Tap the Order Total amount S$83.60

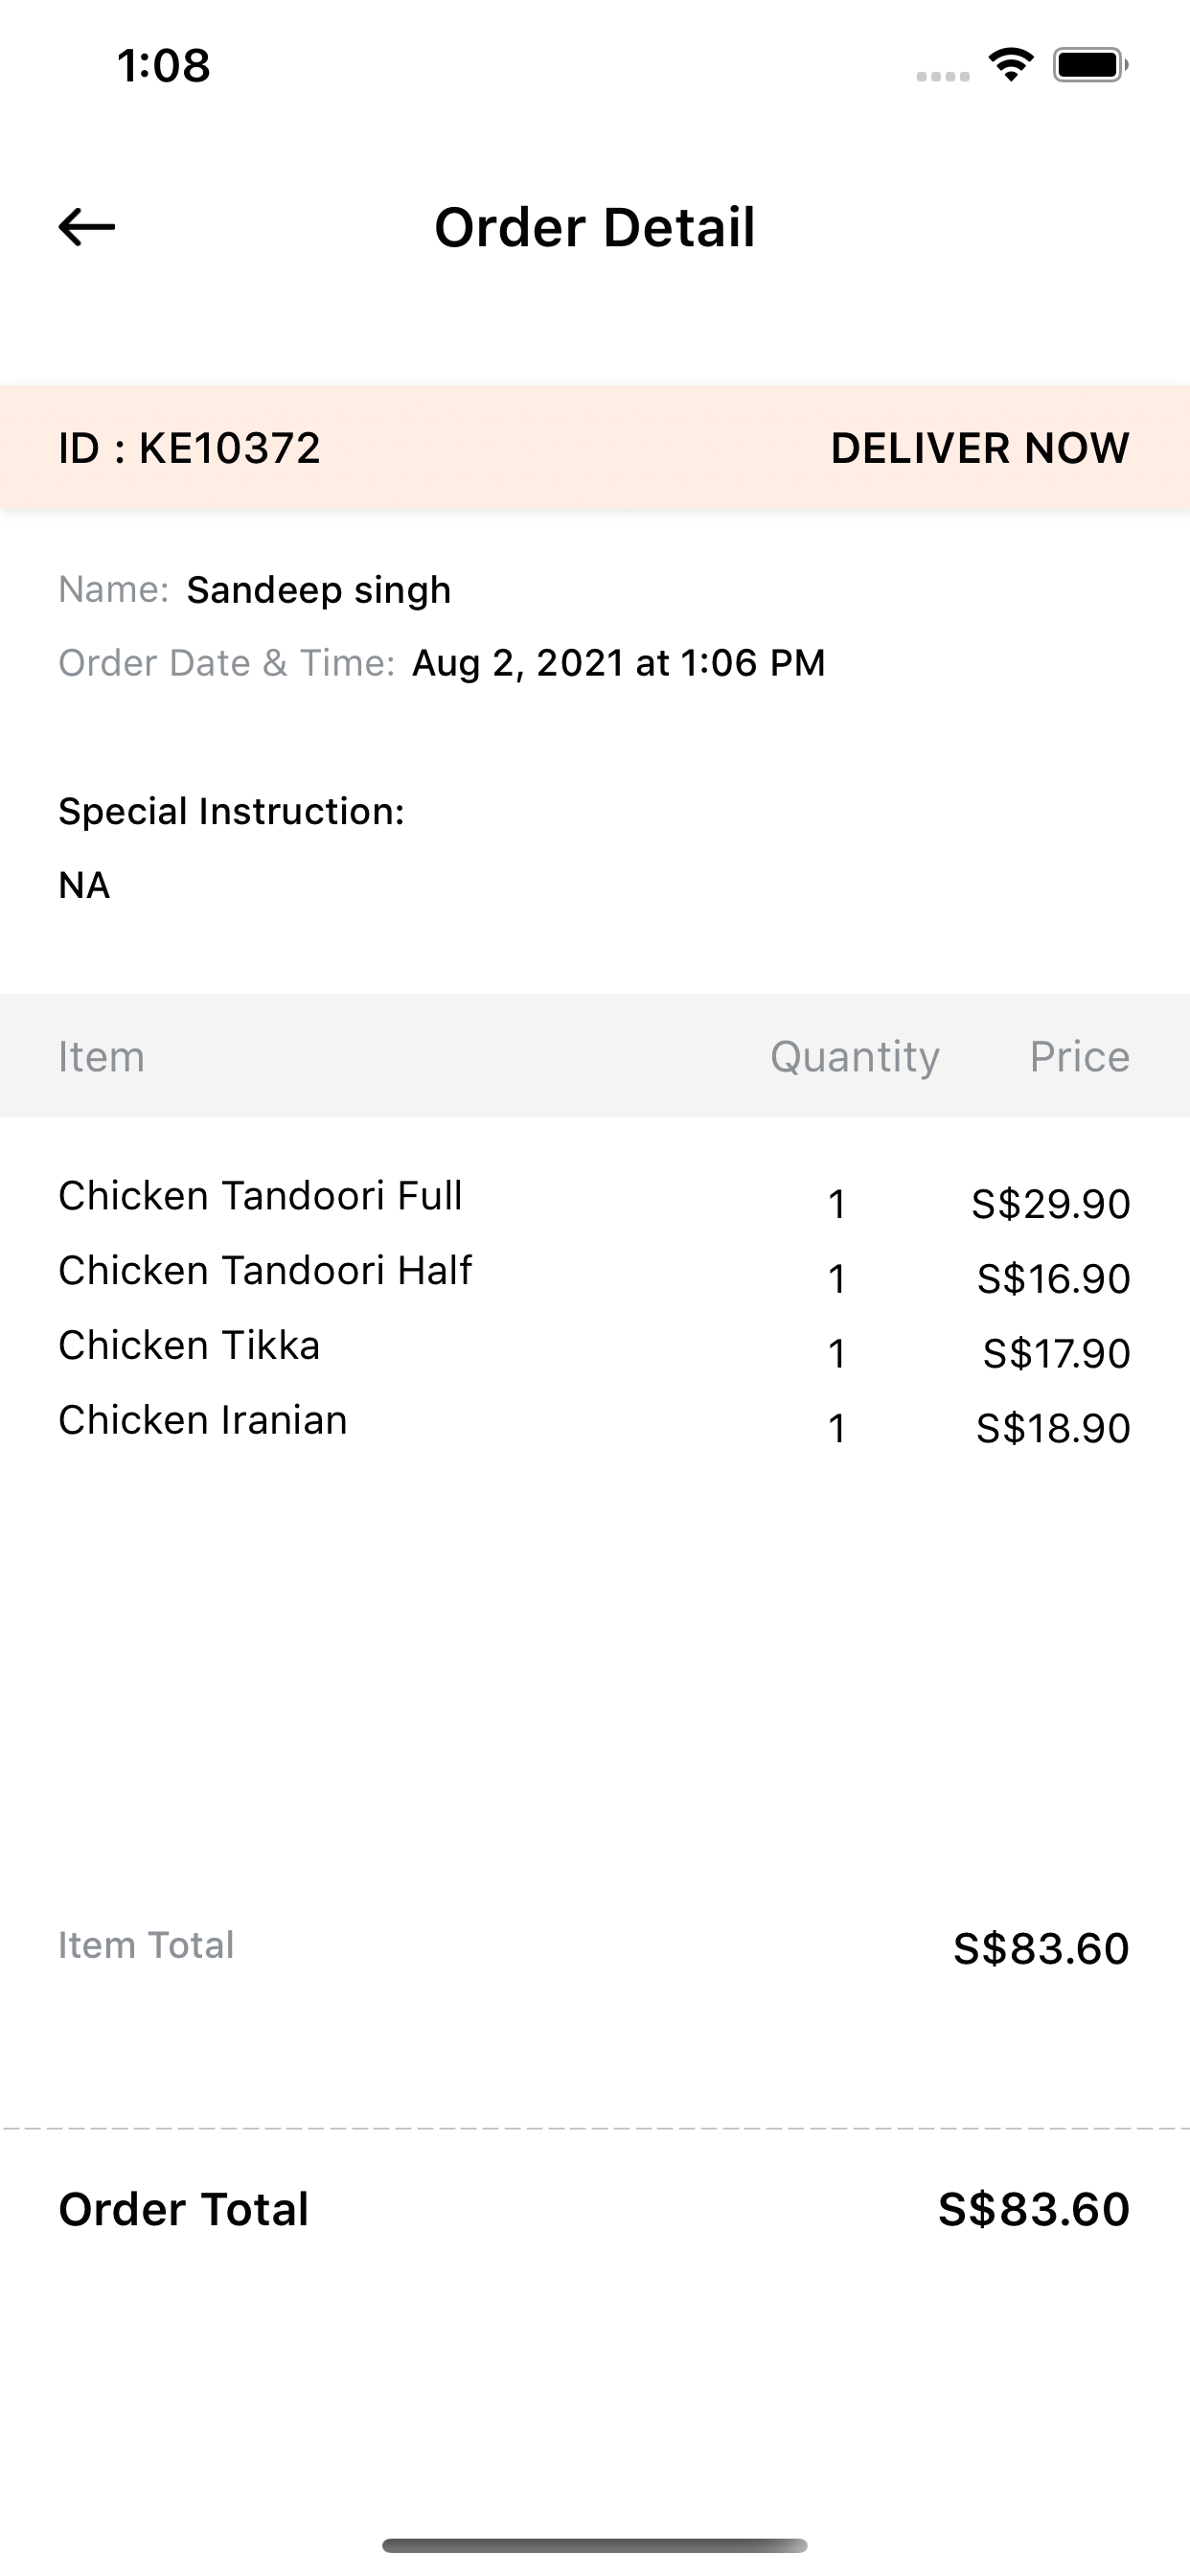click(1034, 2209)
